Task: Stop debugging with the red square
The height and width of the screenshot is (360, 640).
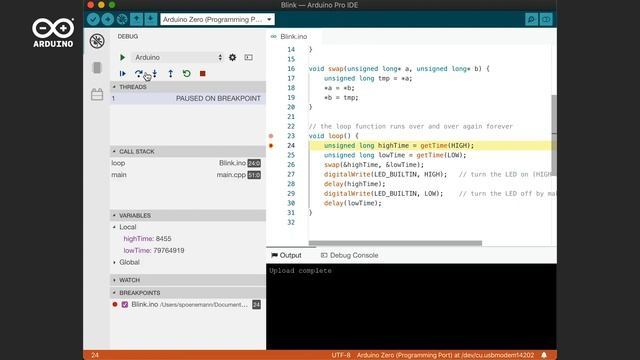Action: (202, 73)
